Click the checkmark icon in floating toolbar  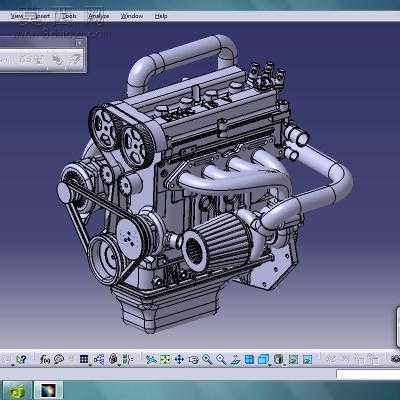click(76, 60)
